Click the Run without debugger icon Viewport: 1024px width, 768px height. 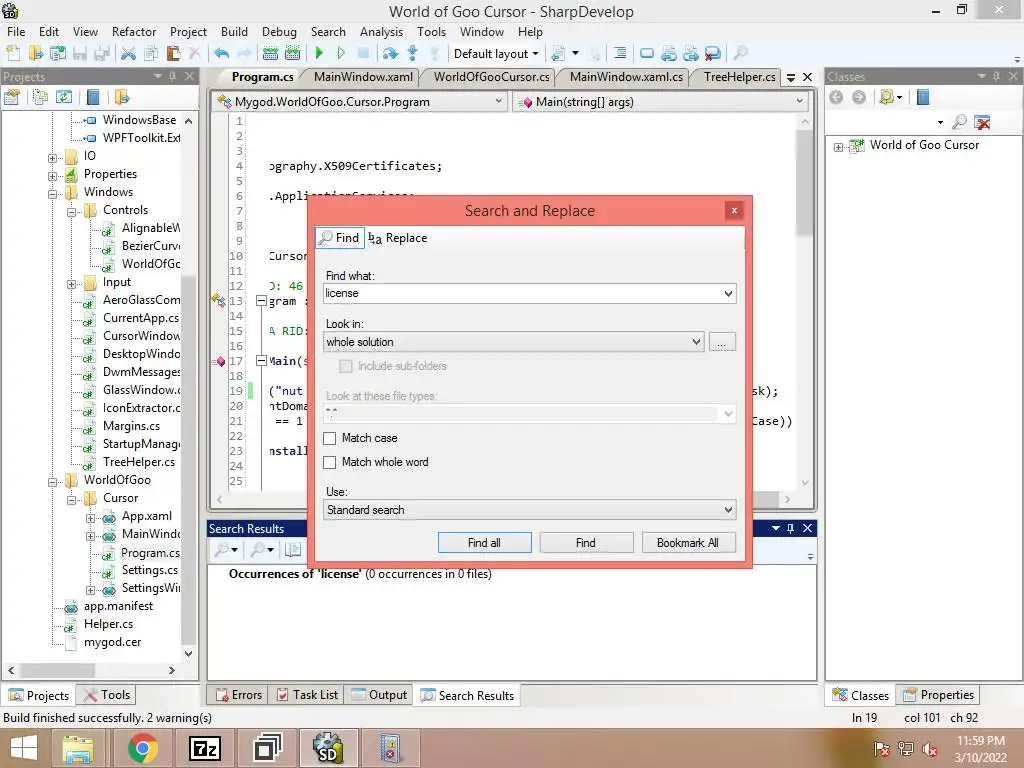pos(341,54)
